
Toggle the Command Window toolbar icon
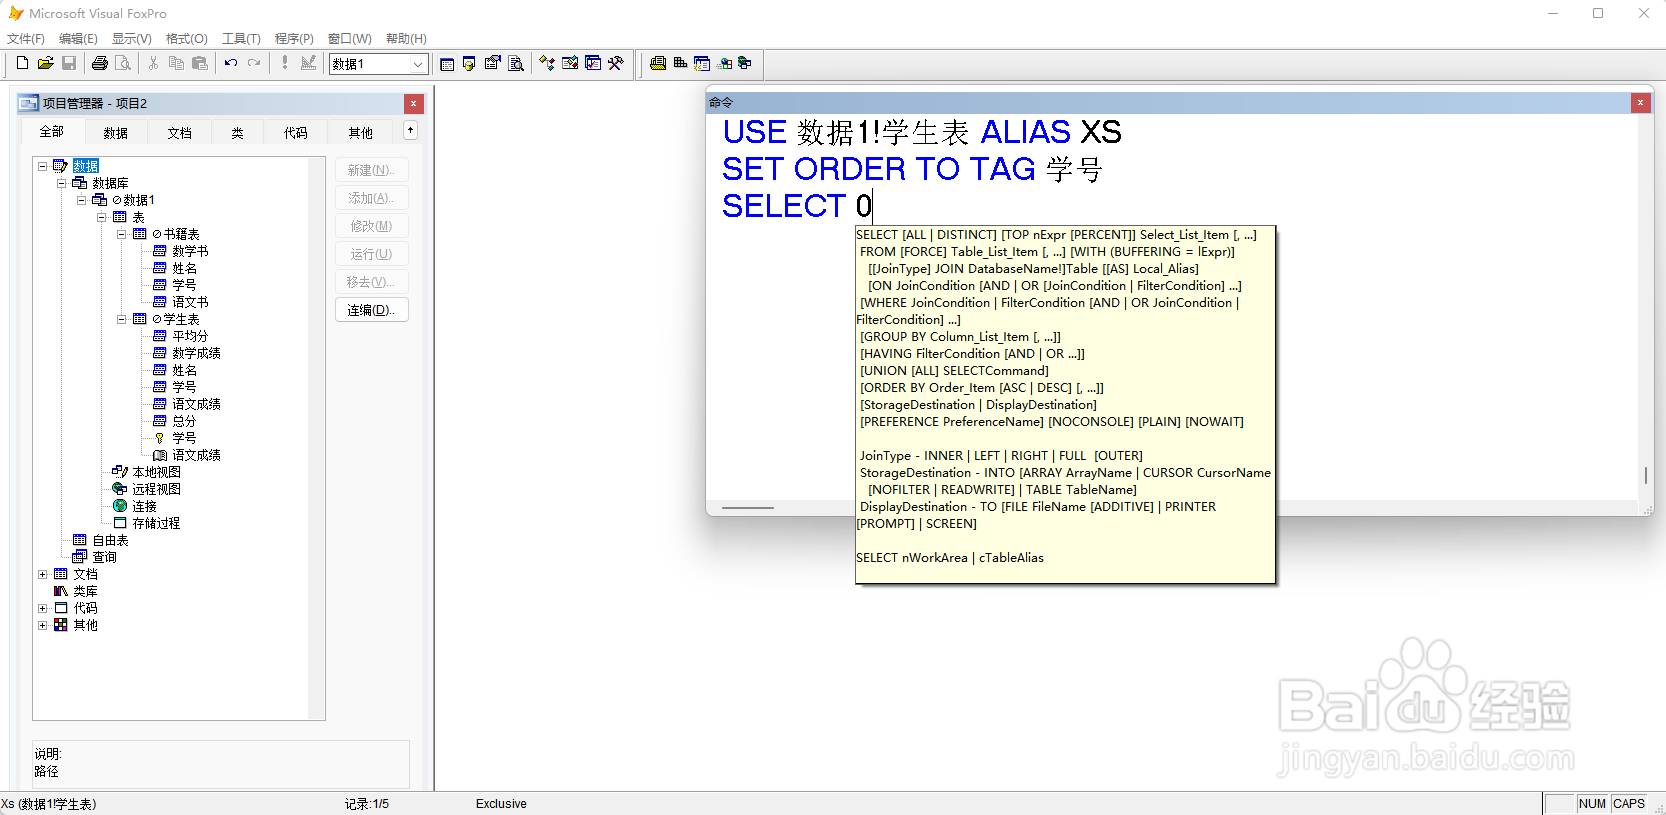447,63
